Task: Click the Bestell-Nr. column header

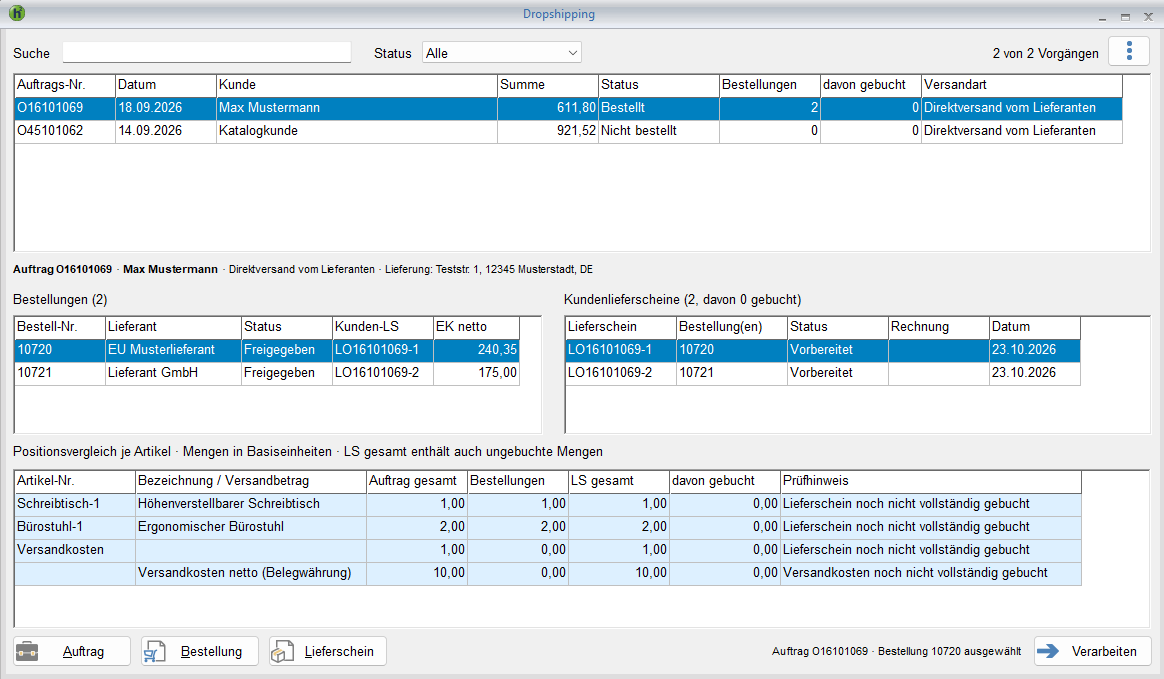Action: tap(60, 327)
